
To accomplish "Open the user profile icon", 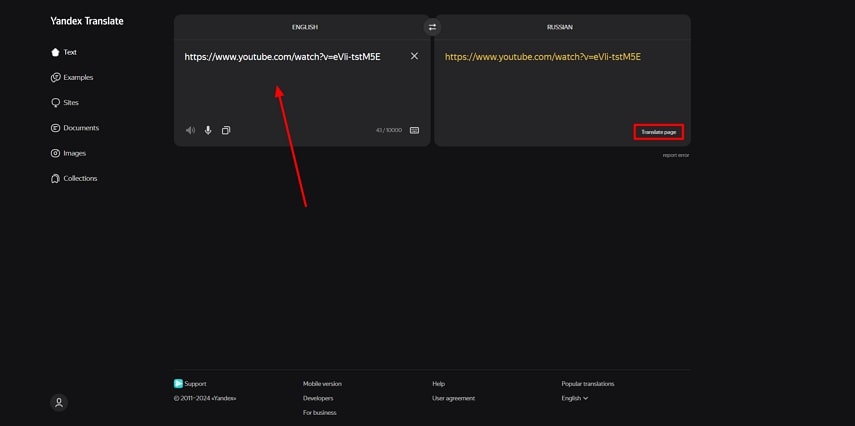I will (59, 403).
